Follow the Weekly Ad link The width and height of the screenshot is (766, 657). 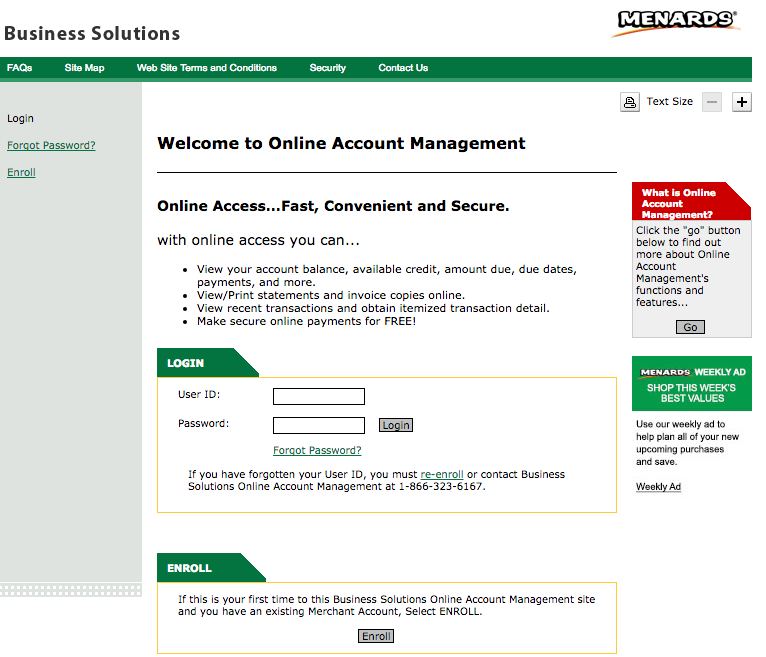tap(658, 487)
